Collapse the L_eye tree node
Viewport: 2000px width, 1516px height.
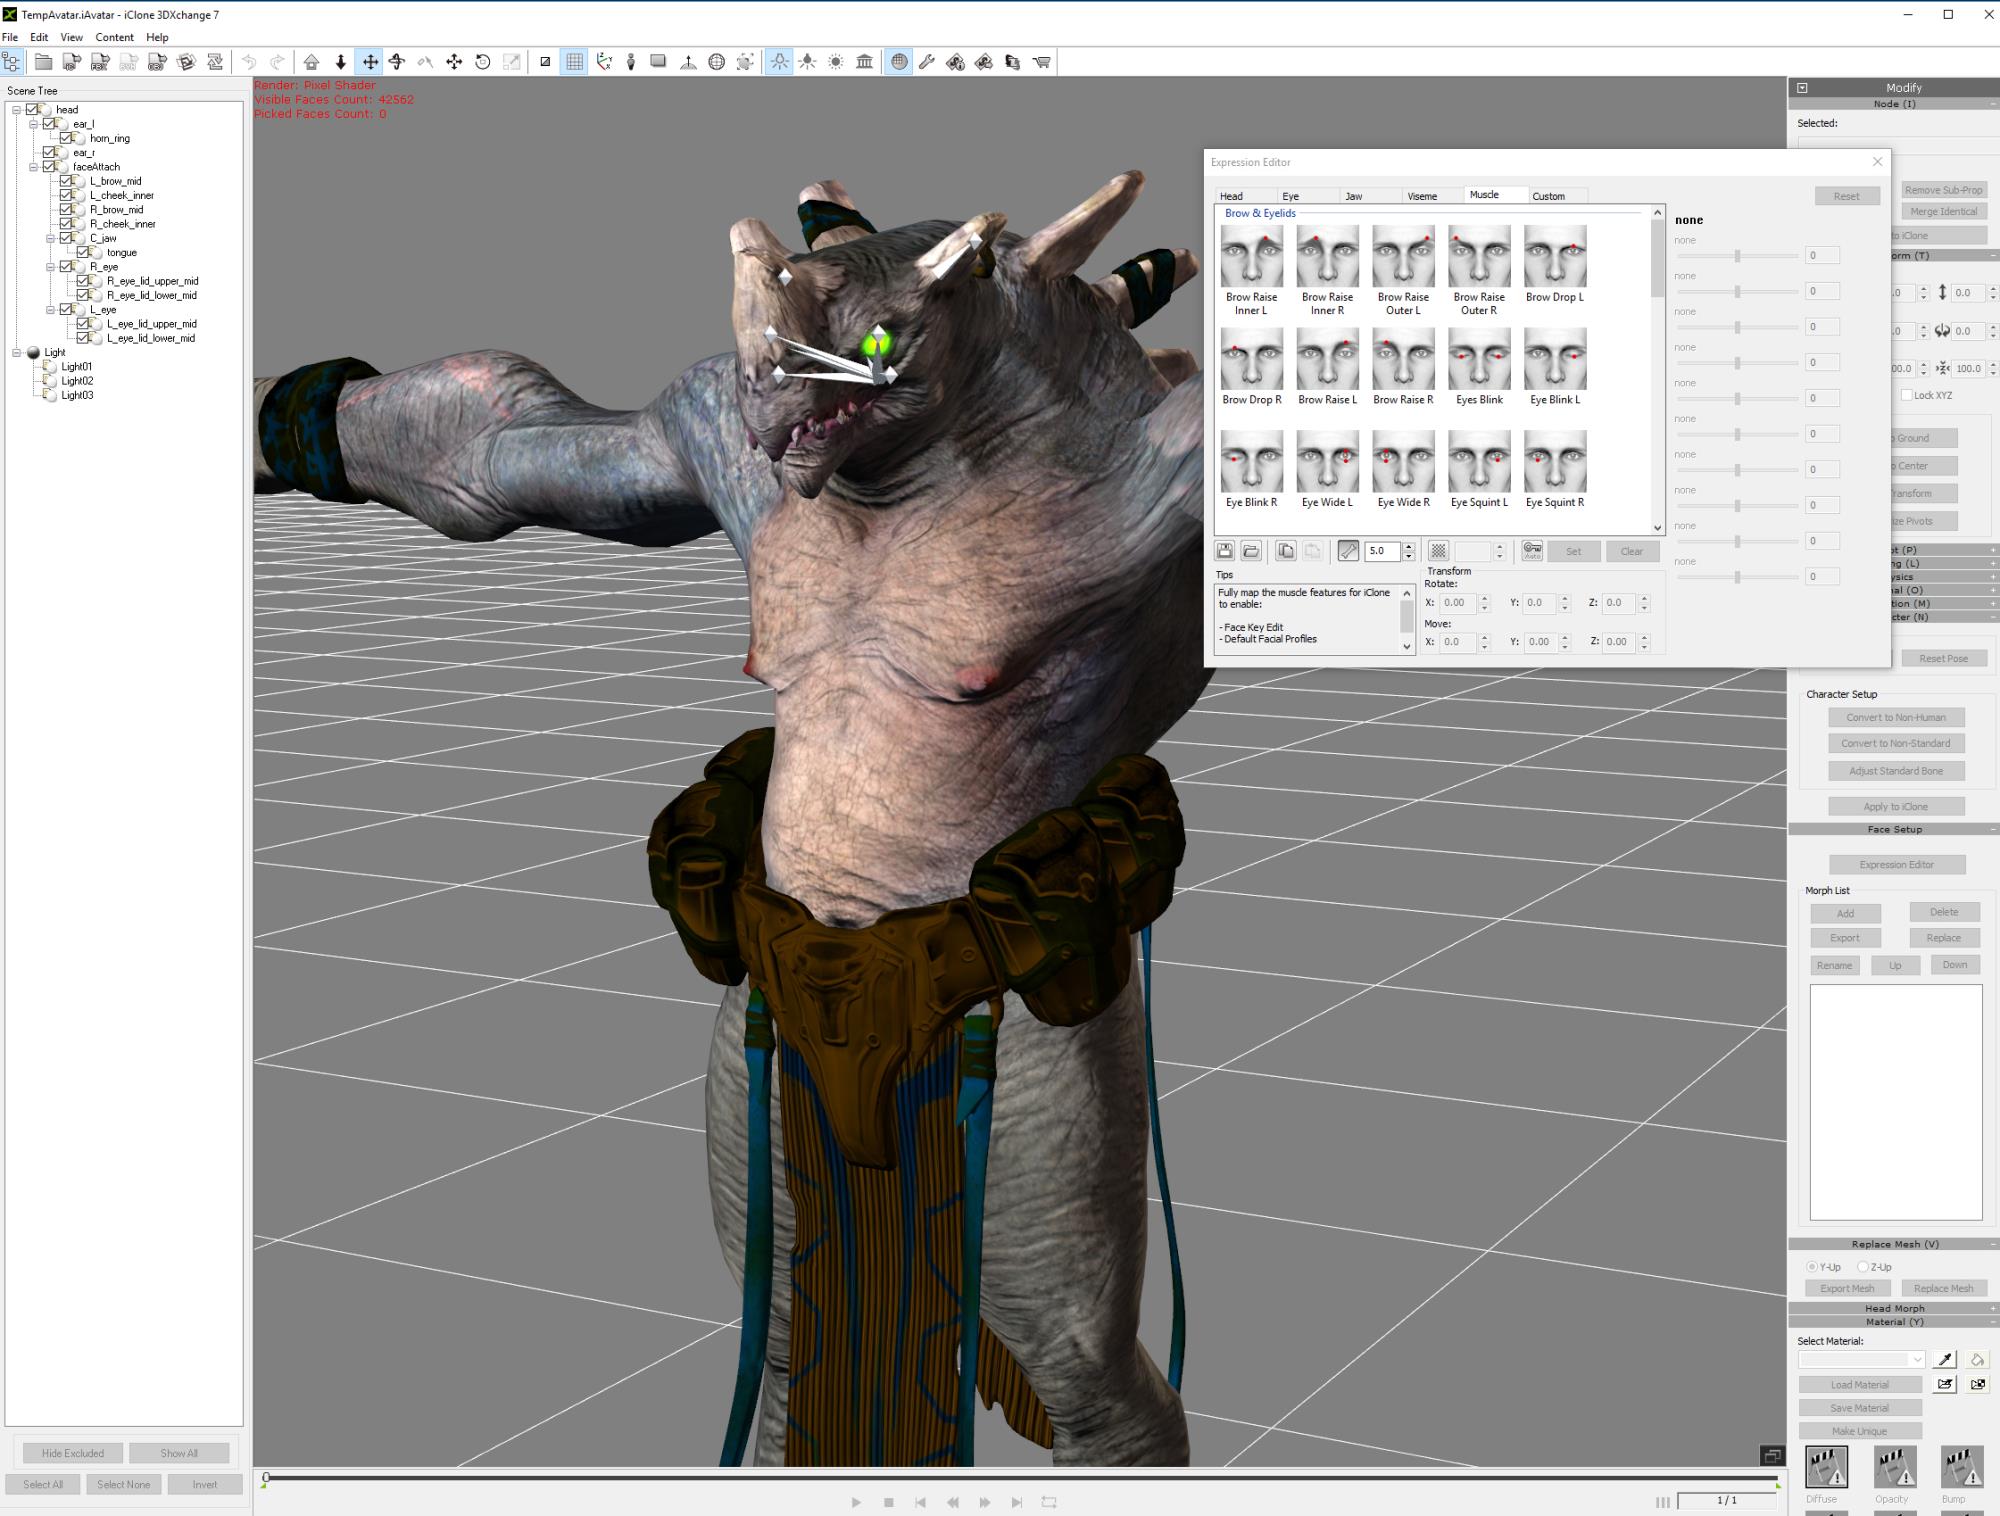pyautogui.click(x=51, y=310)
